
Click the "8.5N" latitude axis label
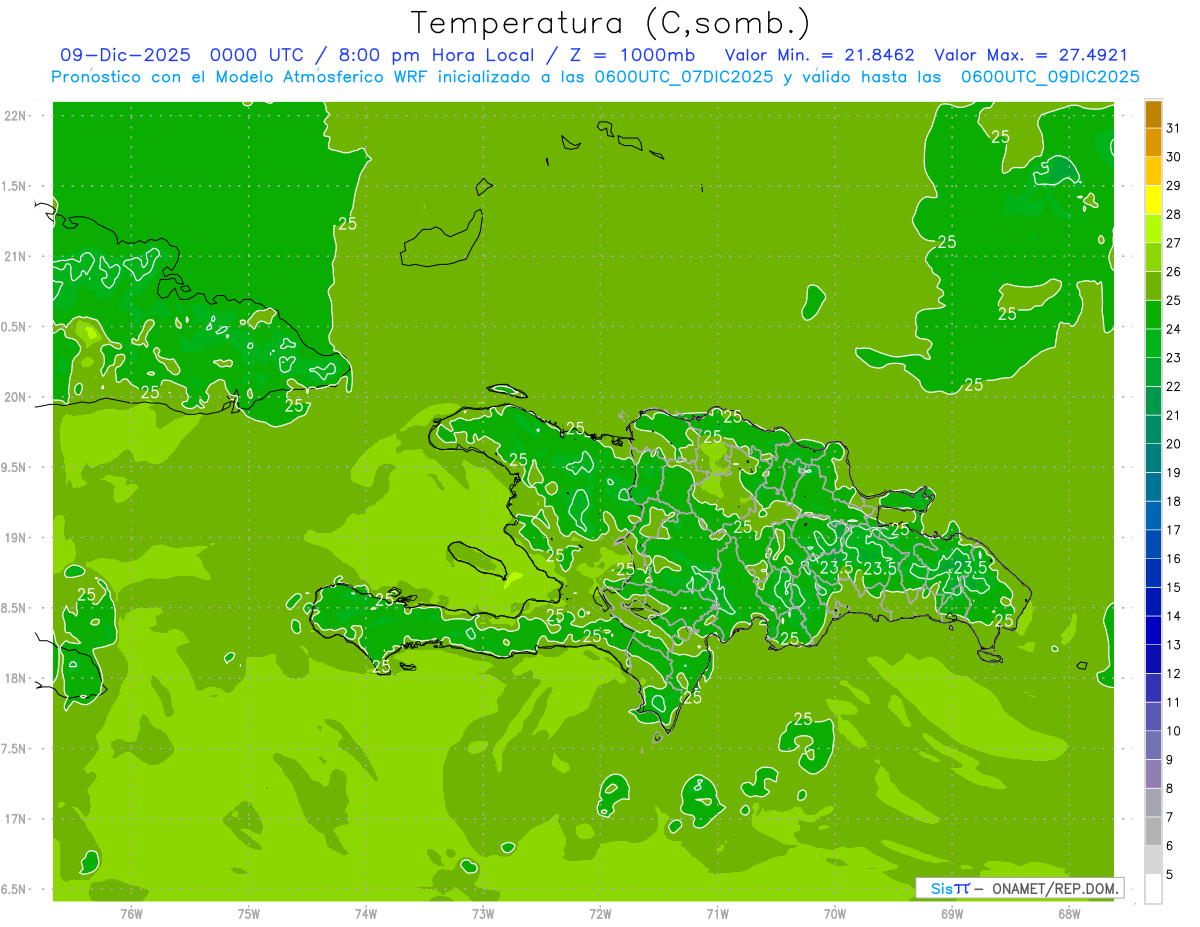[x=14, y=608]
